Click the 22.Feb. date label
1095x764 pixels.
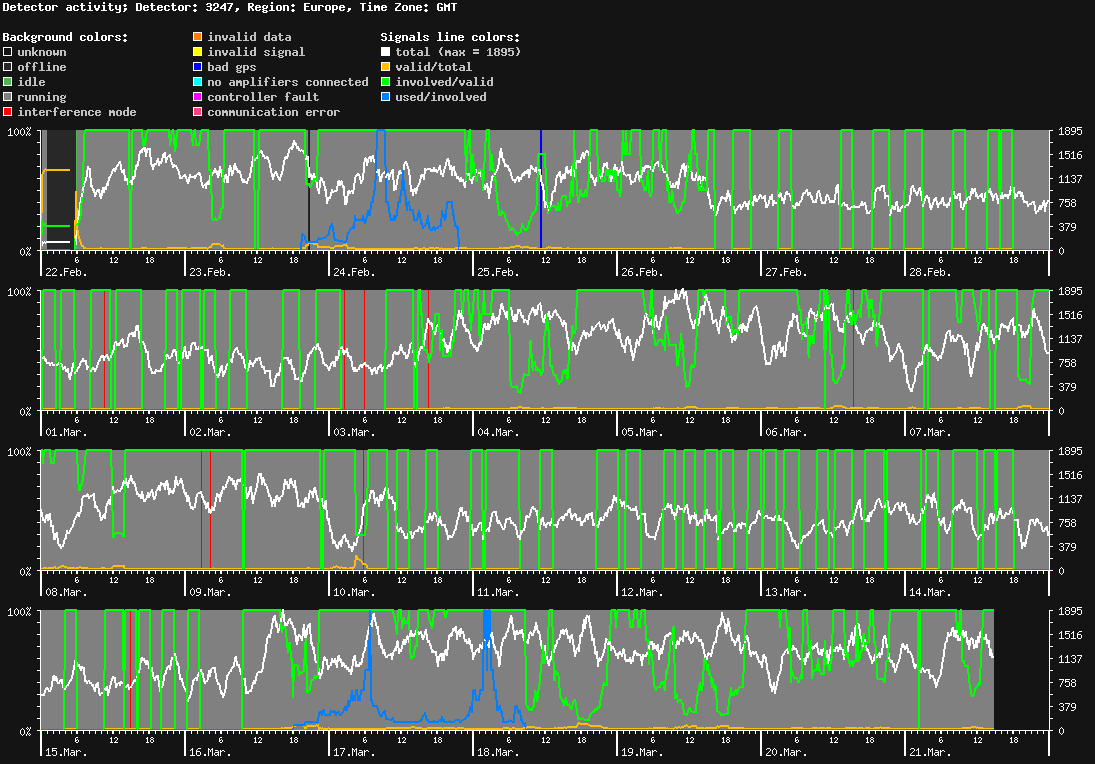[64, 272]
